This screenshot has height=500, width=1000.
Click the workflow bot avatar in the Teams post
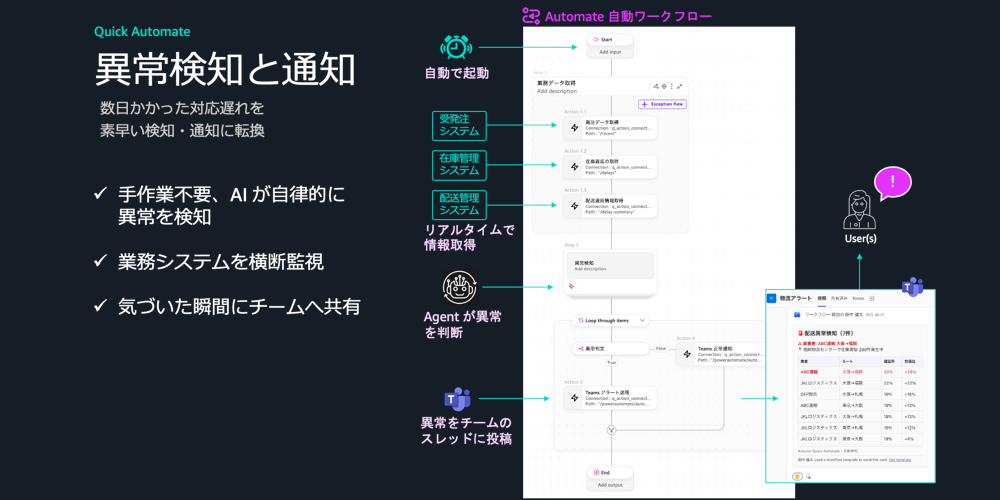[797, 314]
